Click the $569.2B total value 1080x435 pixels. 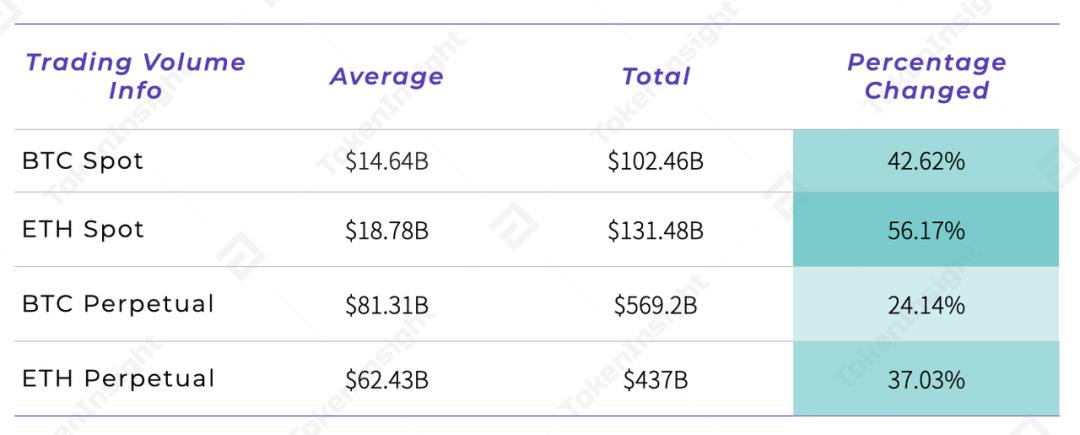click(655, 305)
